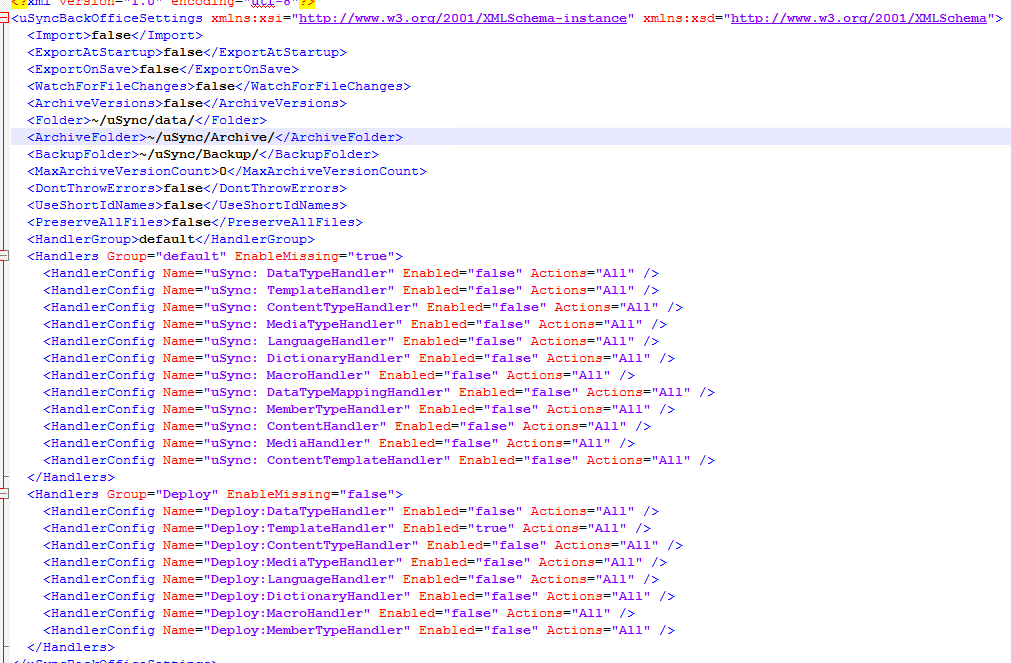
Task: Click the uSync: DictionaryHandler config line
Action: tap(359, 358)
